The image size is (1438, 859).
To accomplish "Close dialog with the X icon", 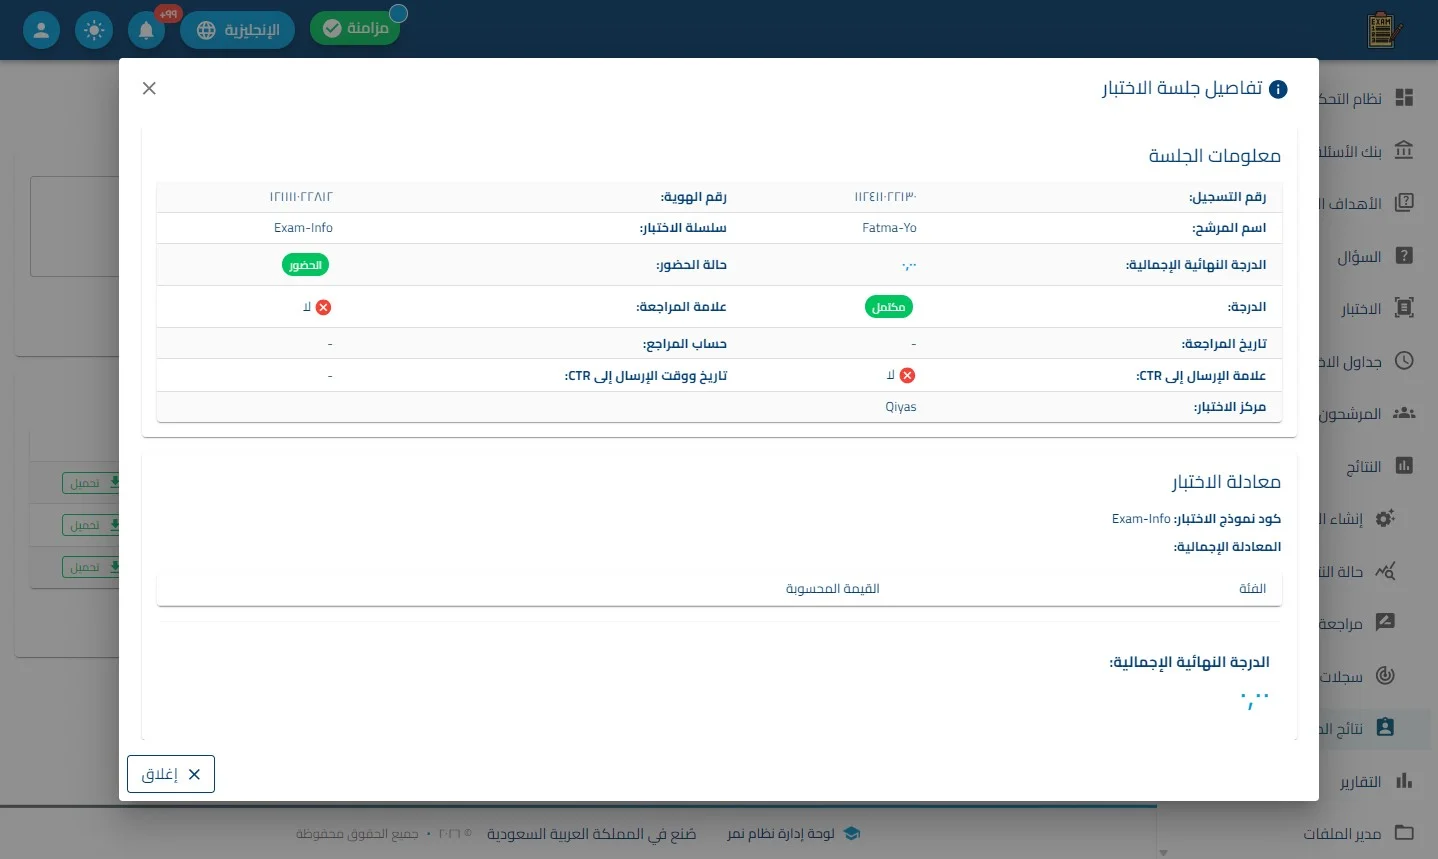I will [149, 88].
